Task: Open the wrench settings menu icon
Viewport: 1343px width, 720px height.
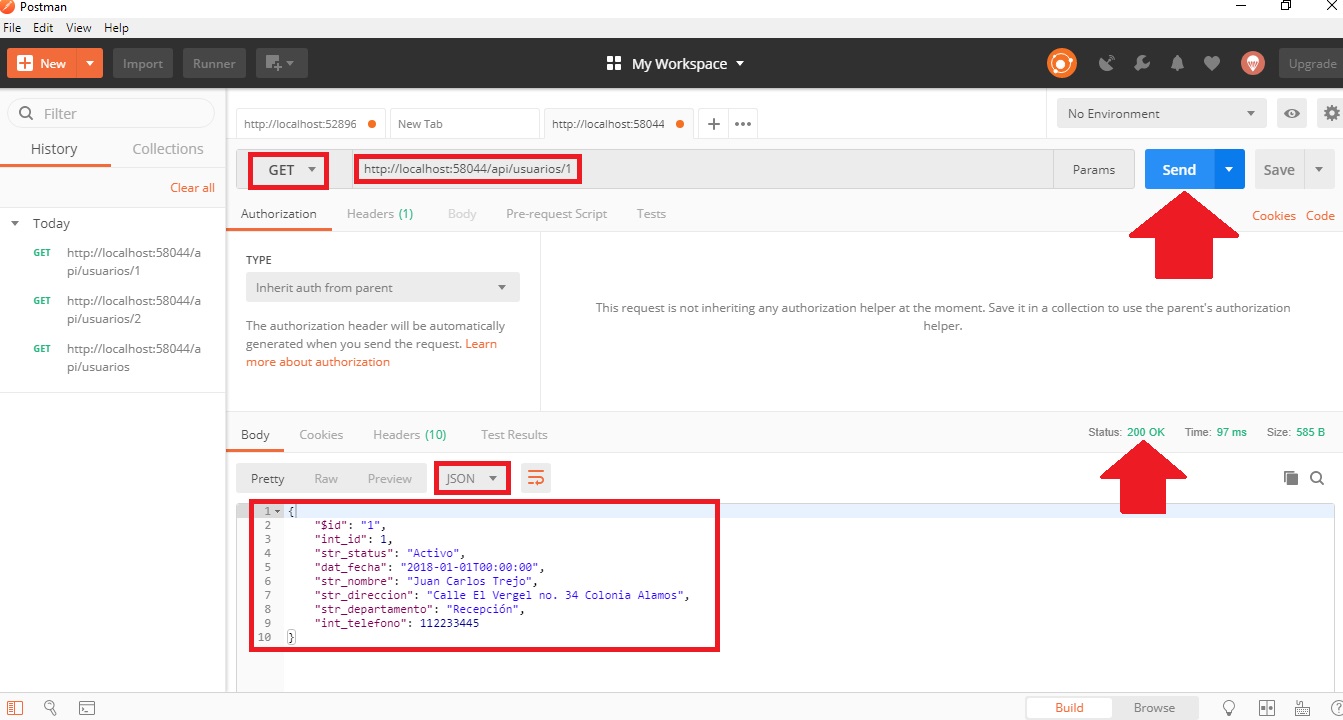Action: [1141, 63]
